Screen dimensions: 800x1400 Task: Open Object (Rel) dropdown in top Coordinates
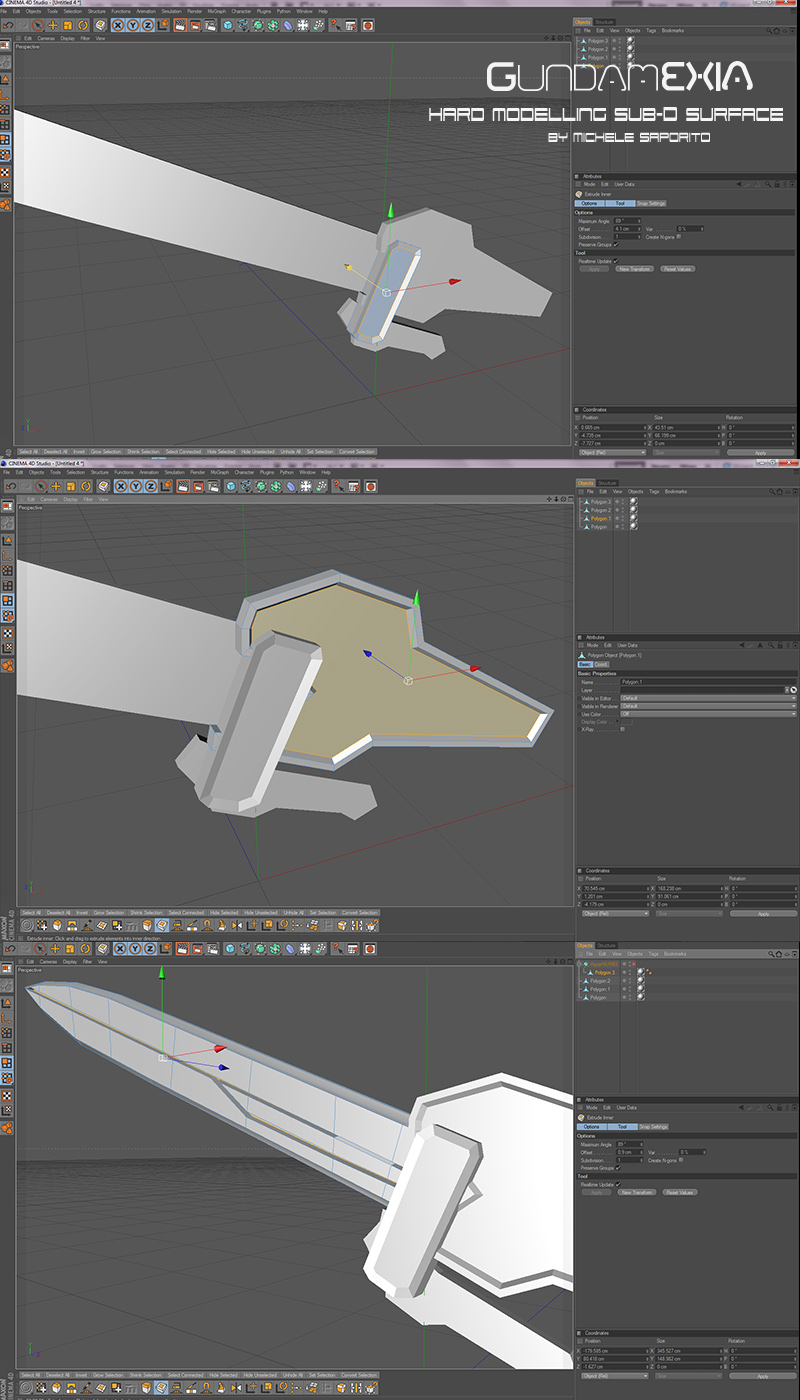coord(613,452)
